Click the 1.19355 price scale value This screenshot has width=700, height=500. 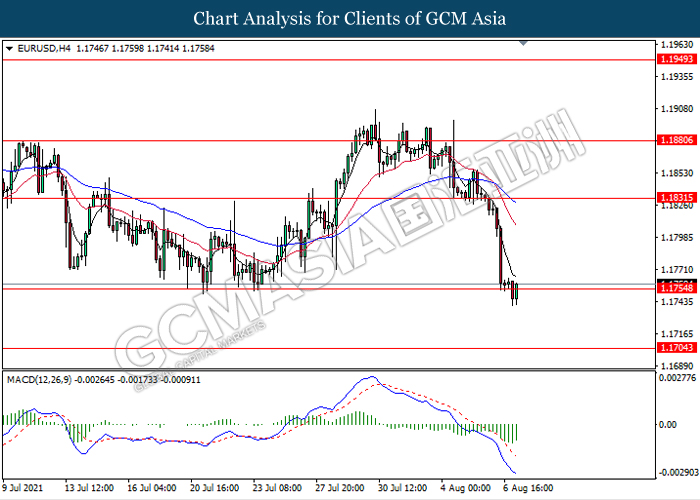tap(677, 77)
